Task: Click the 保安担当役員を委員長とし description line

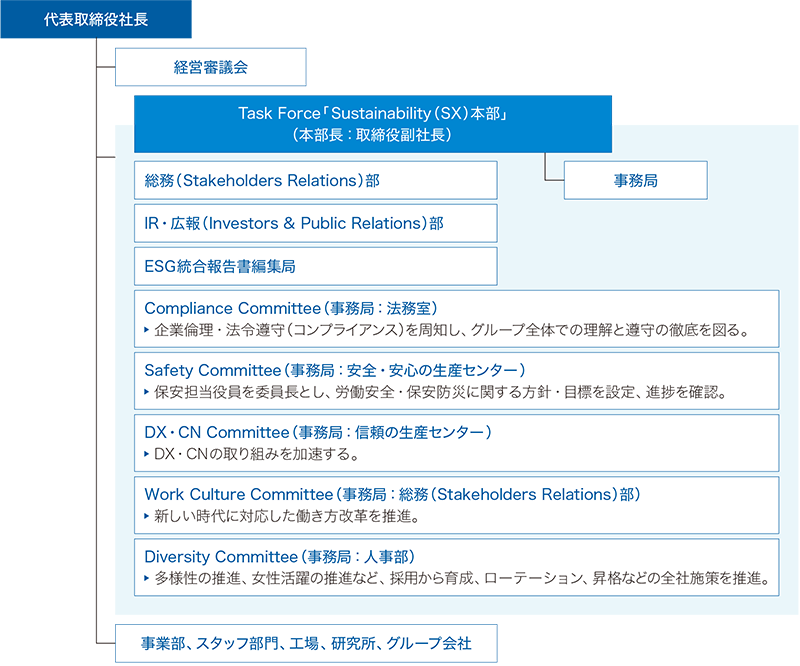Action: pyautogui.click(x=440, y=392)
